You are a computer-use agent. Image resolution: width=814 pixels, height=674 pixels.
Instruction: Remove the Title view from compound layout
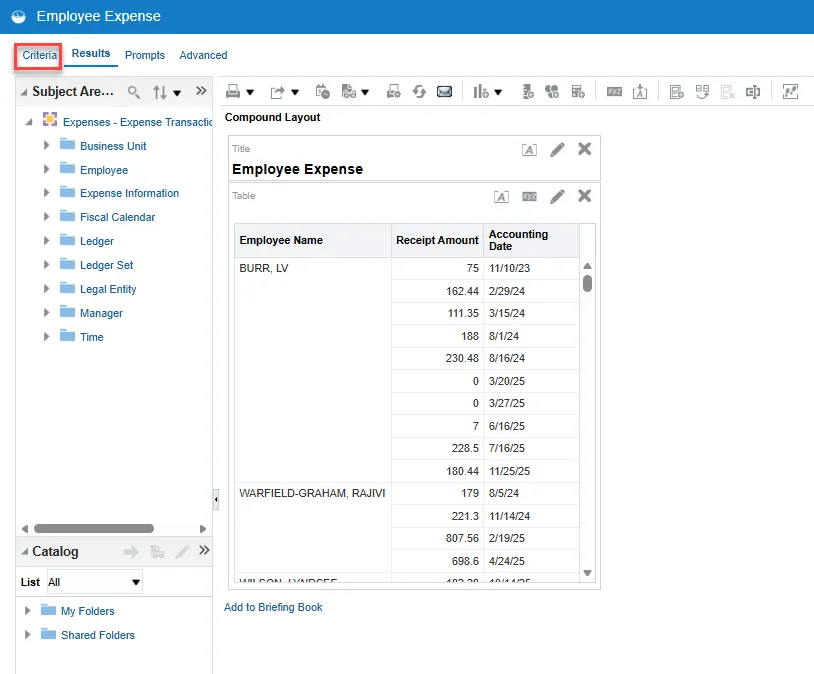[585, 149]
